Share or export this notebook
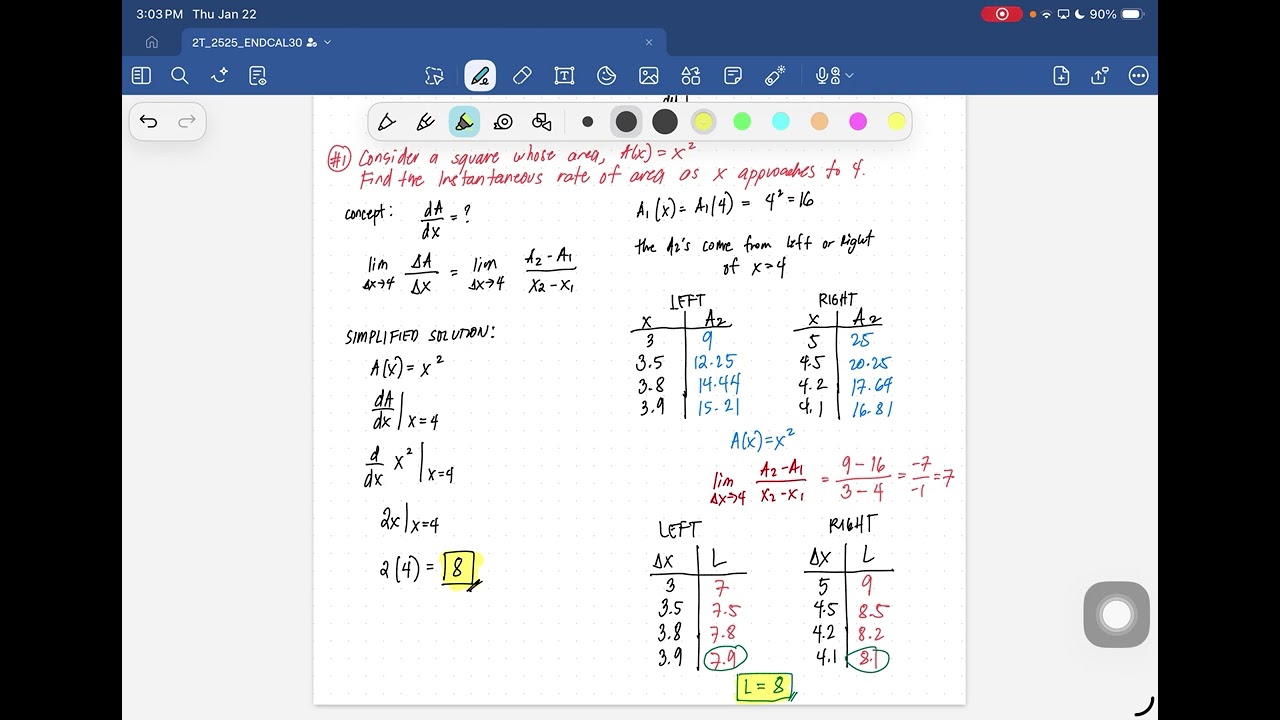 (x=1100, y=76)
